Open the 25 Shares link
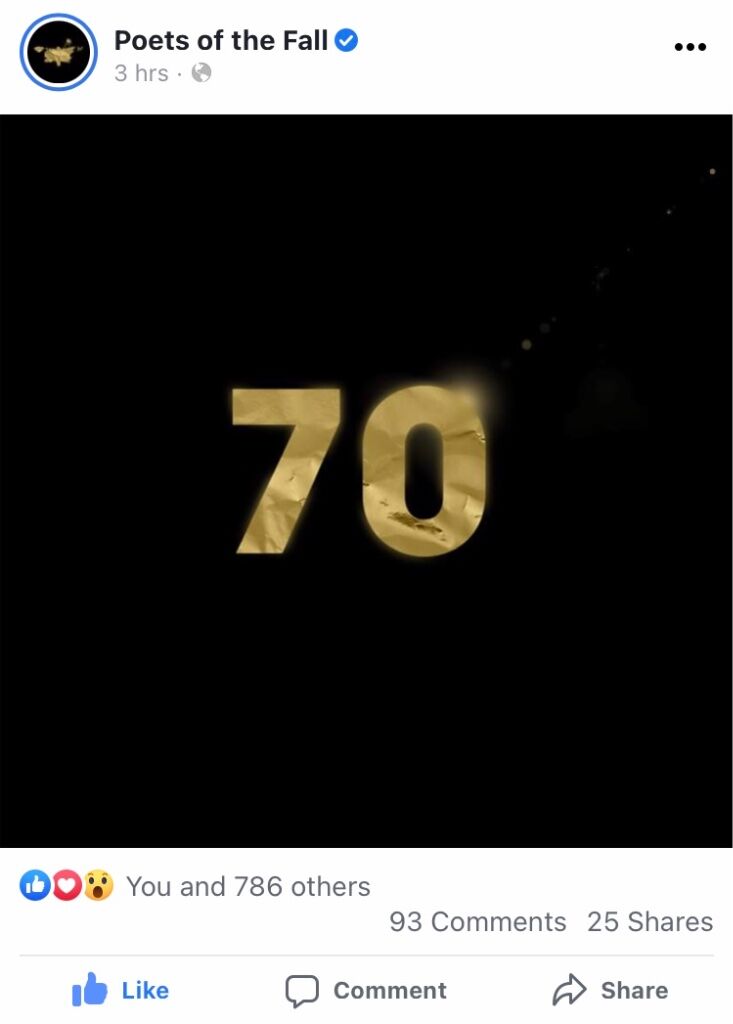 (x=650, y=922)
